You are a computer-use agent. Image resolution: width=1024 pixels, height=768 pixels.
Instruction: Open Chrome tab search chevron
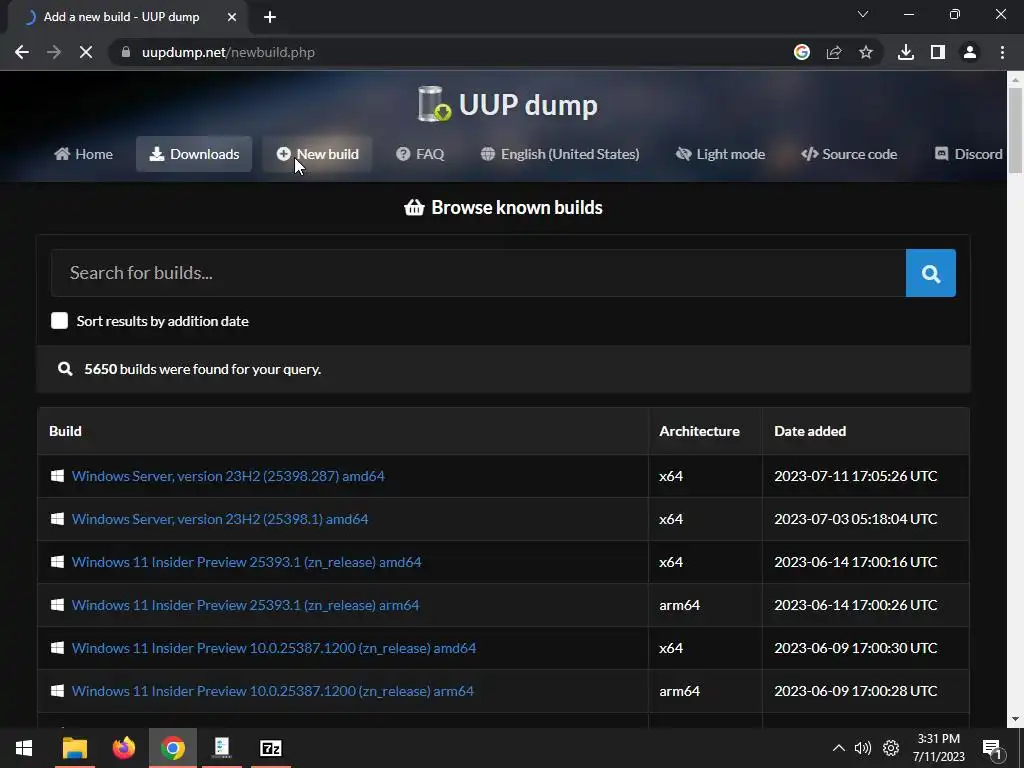point(863,14)
